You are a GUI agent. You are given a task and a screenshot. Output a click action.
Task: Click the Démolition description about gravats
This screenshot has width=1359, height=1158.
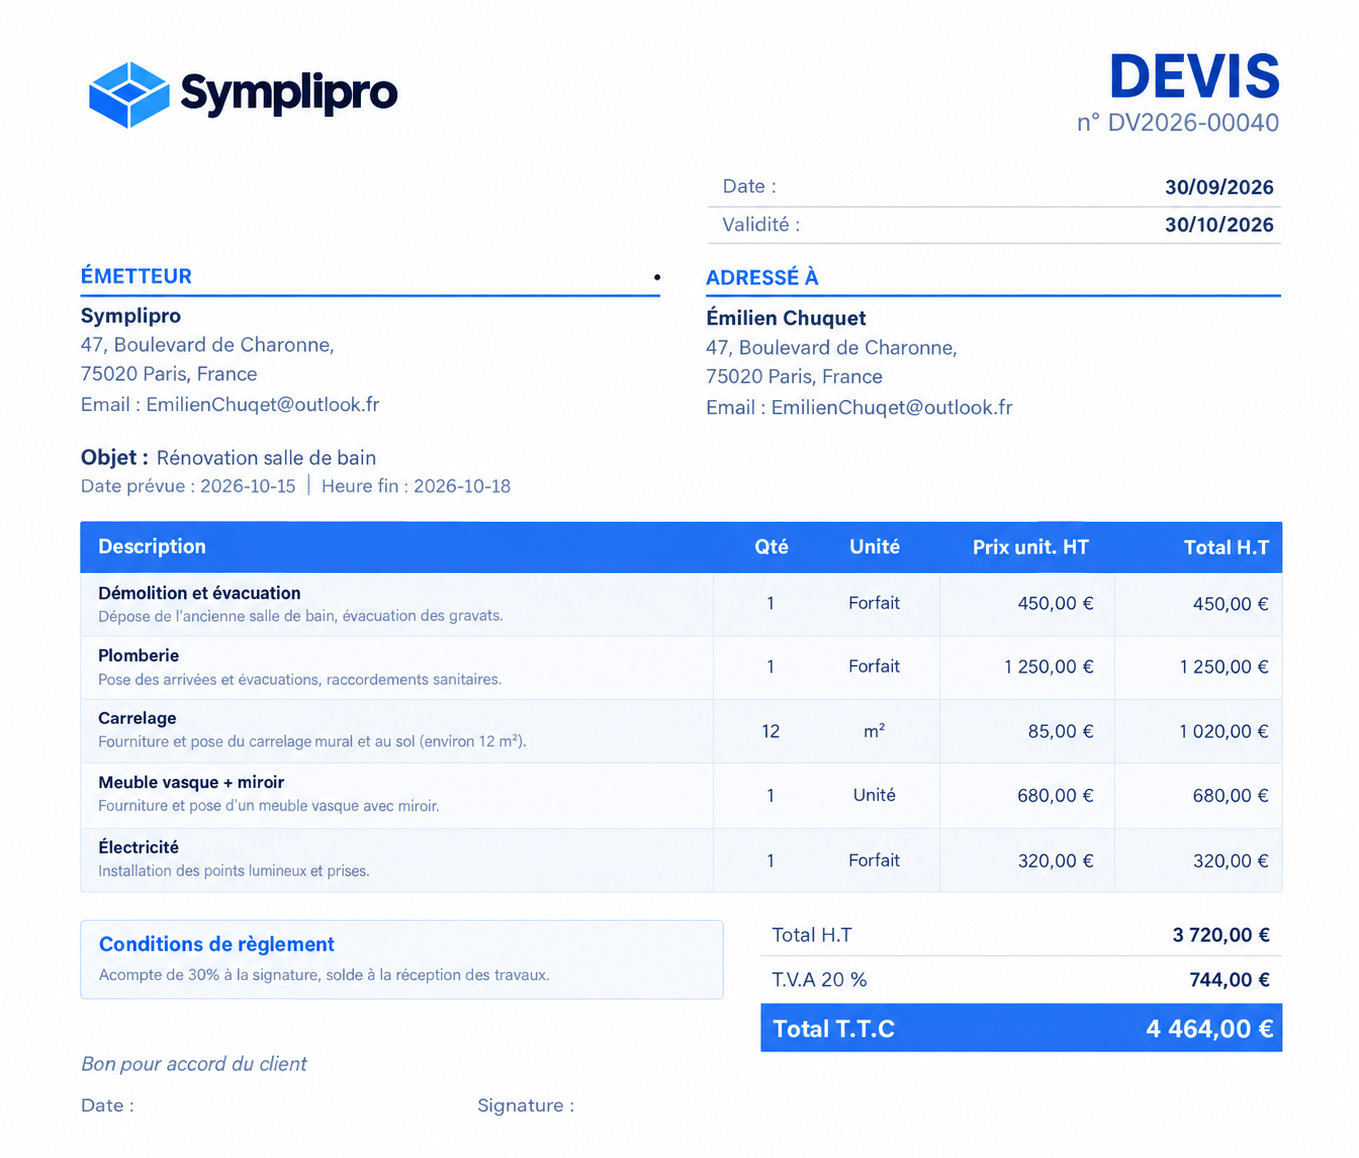(x=300, y=616)
